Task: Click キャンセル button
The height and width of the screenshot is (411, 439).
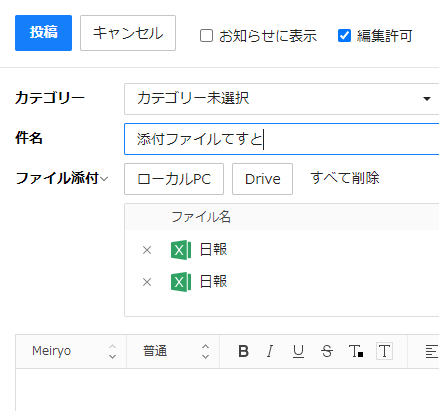Action: point(128,33)
